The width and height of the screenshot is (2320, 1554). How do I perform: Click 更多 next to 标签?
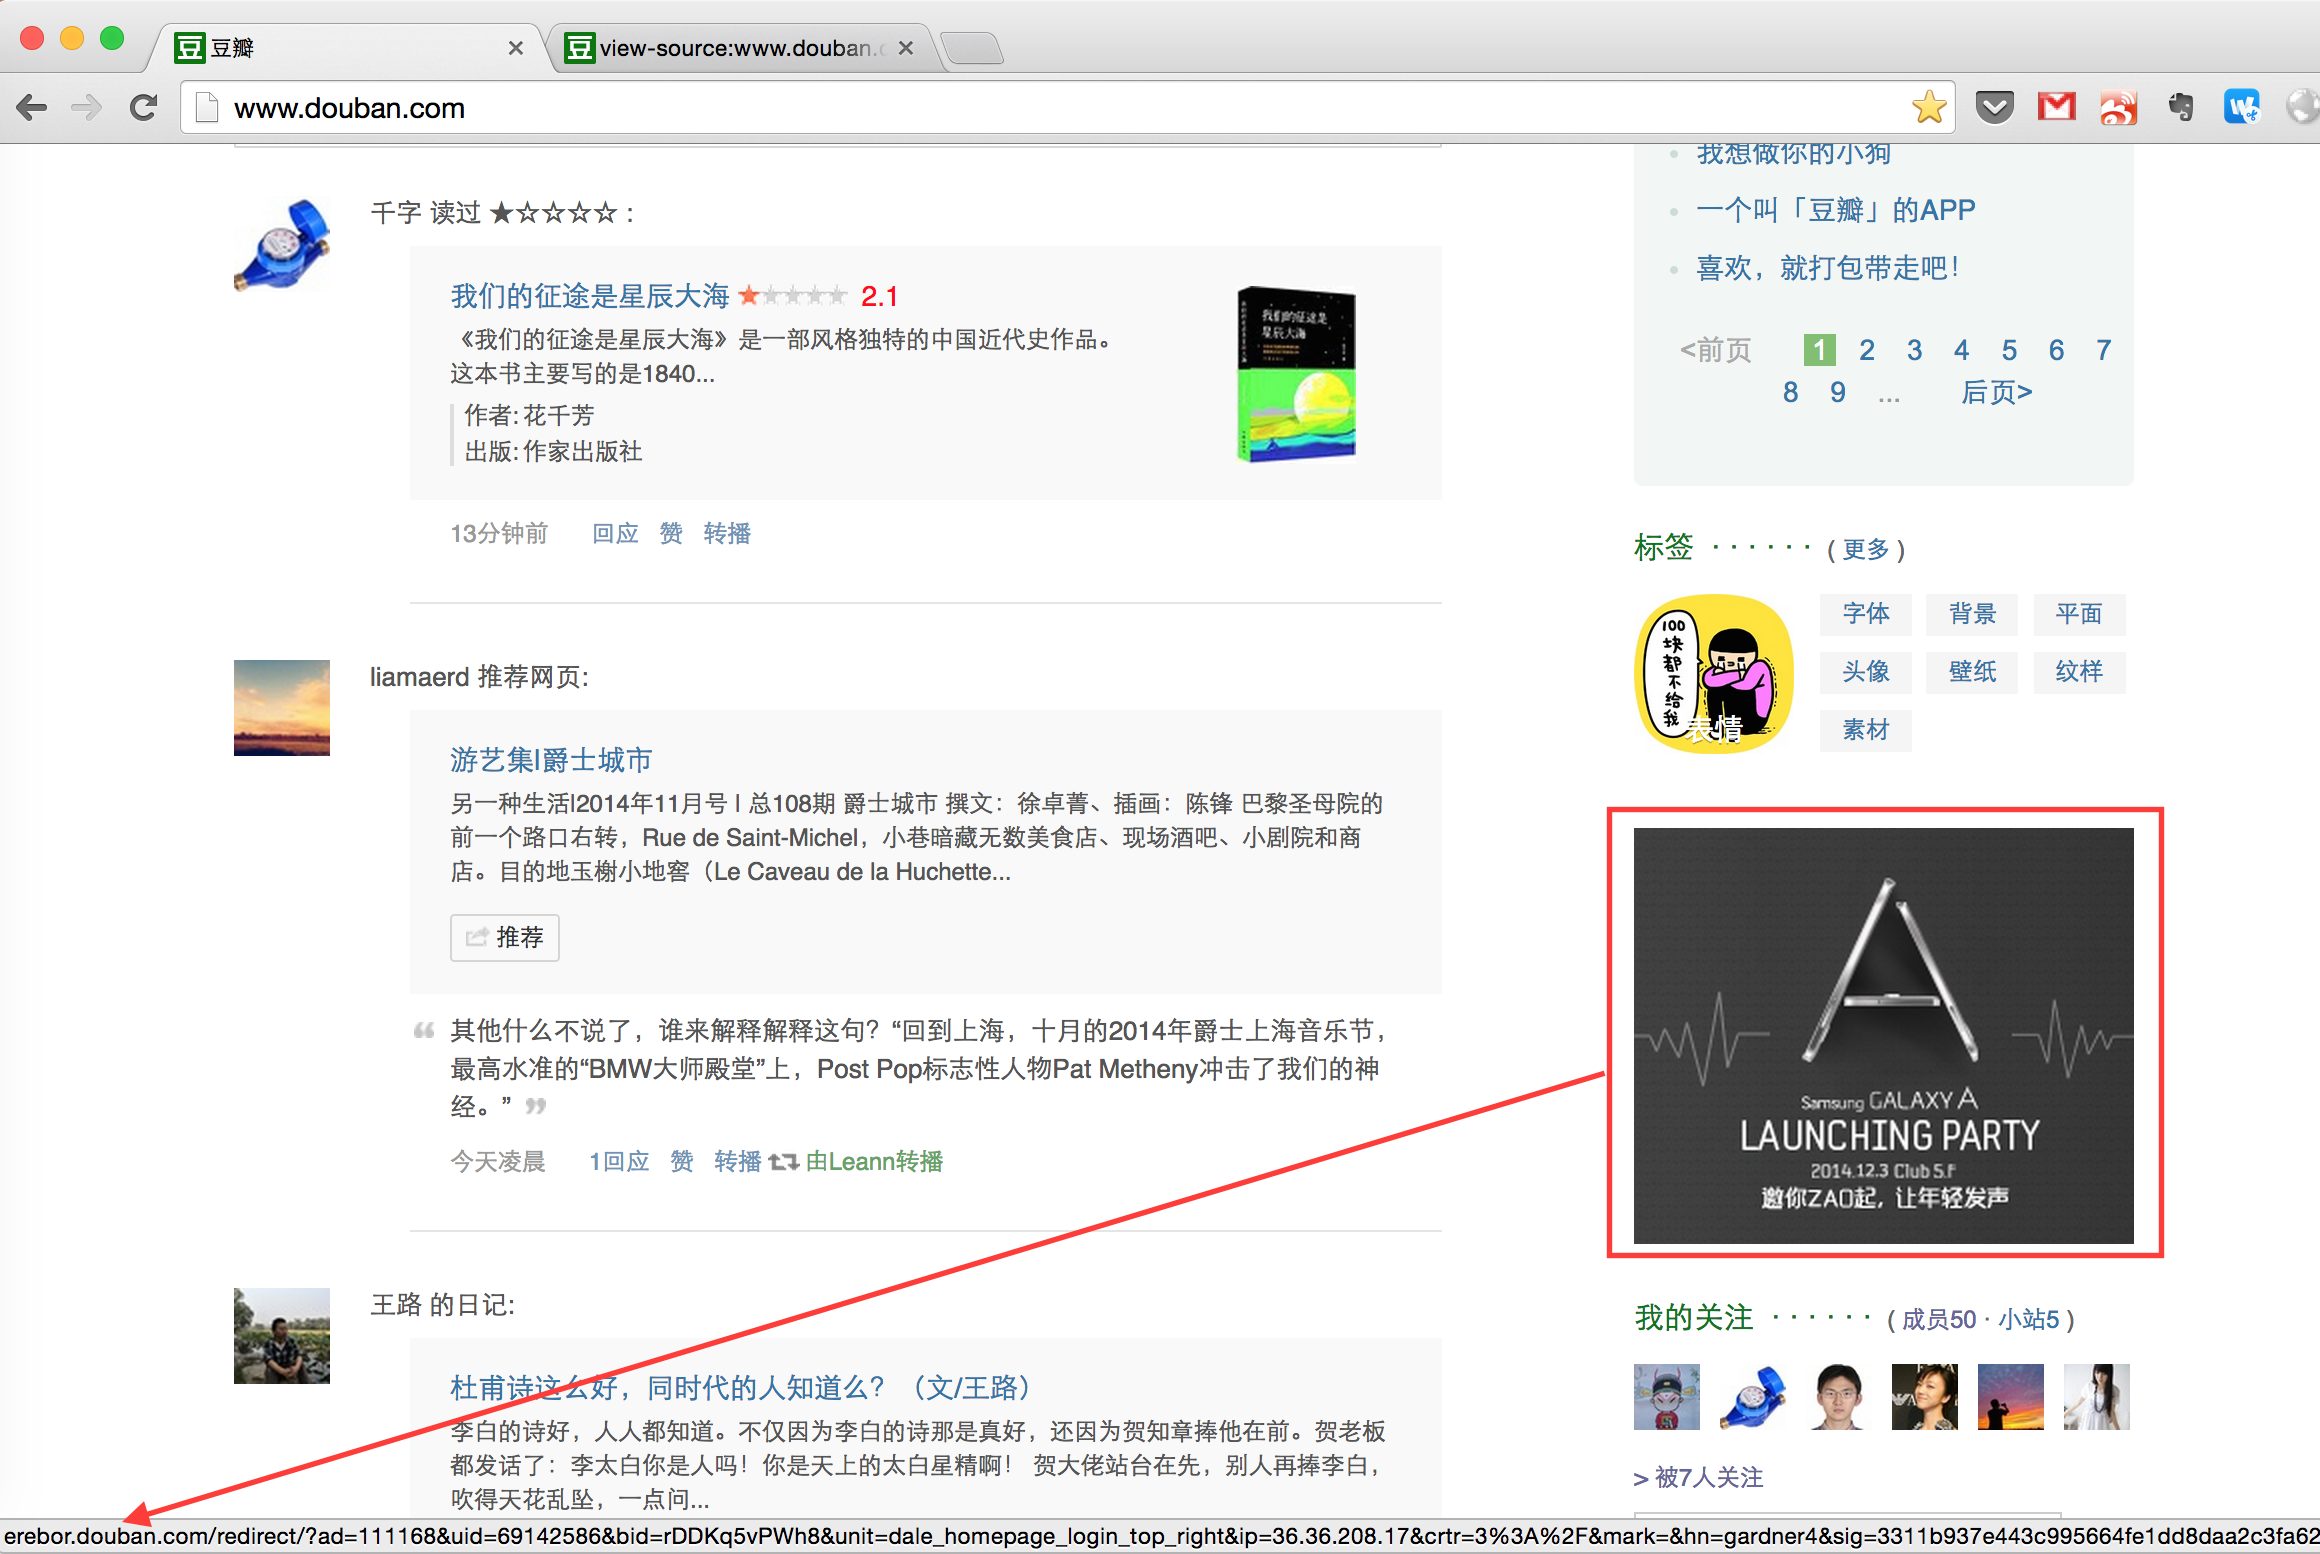click(1866, 549)
